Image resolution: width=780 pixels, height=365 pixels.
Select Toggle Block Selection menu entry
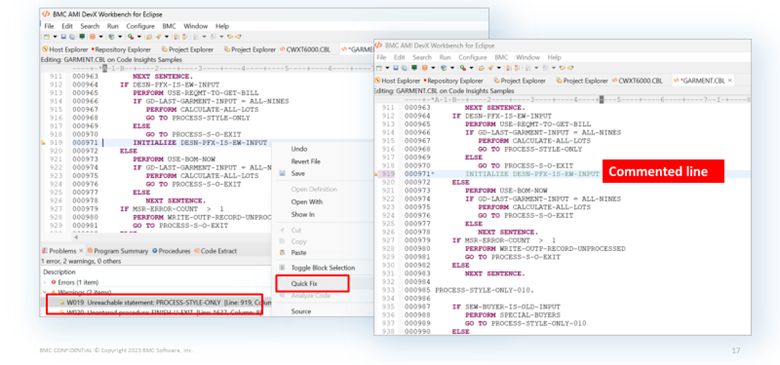click(323, 268)
